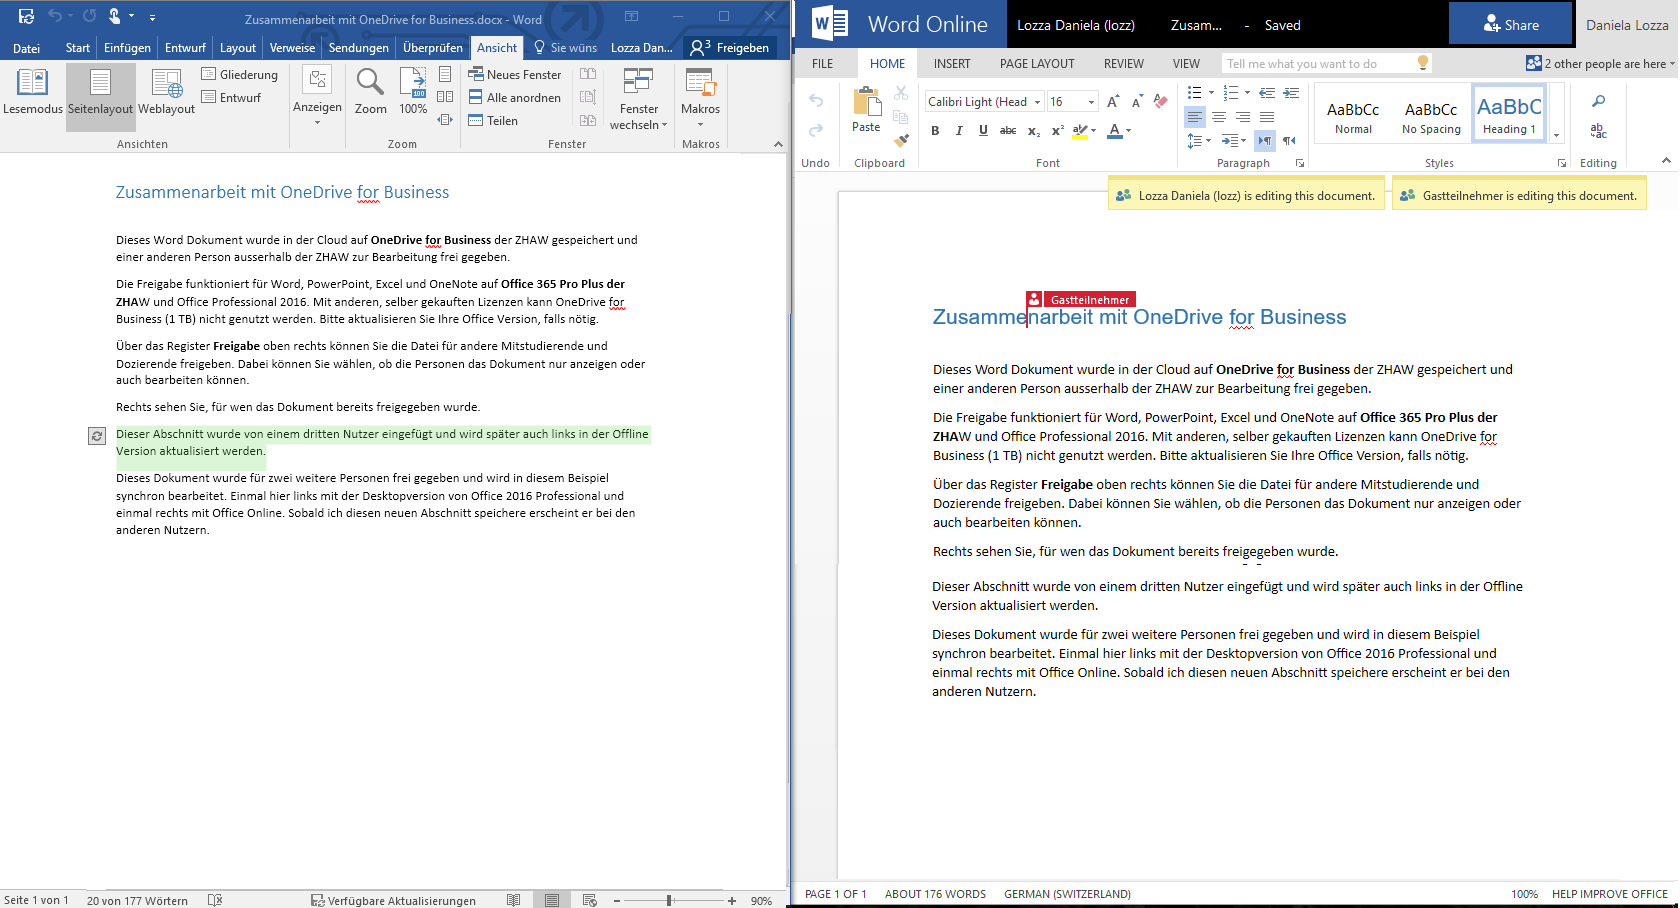Apply the Normal style in Word Online
The height and width of the screenshot is (908, 1680).
(1353, 115)
